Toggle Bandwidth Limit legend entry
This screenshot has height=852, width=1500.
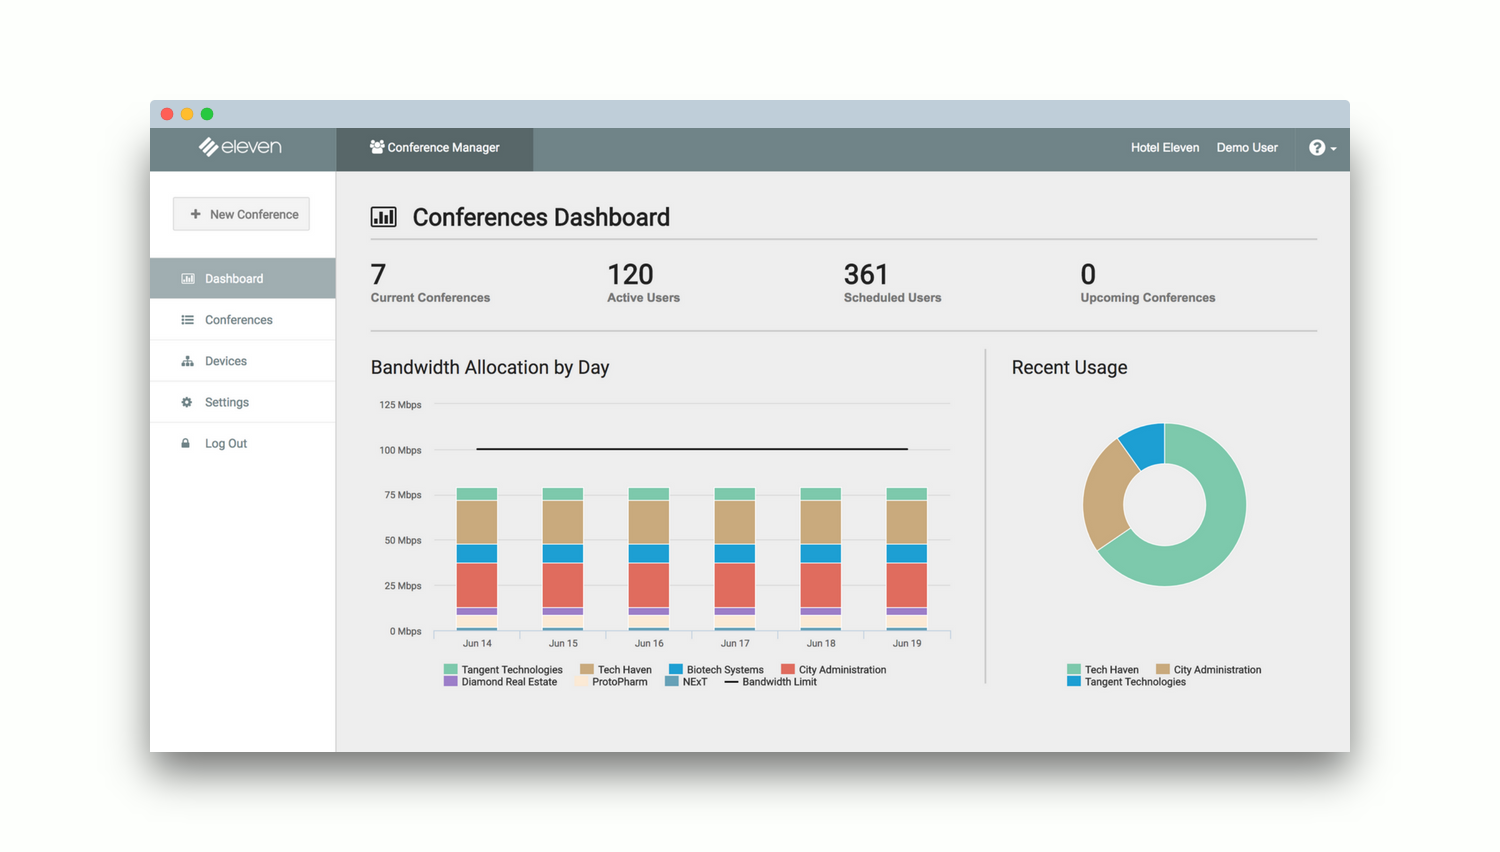[770, 682]
